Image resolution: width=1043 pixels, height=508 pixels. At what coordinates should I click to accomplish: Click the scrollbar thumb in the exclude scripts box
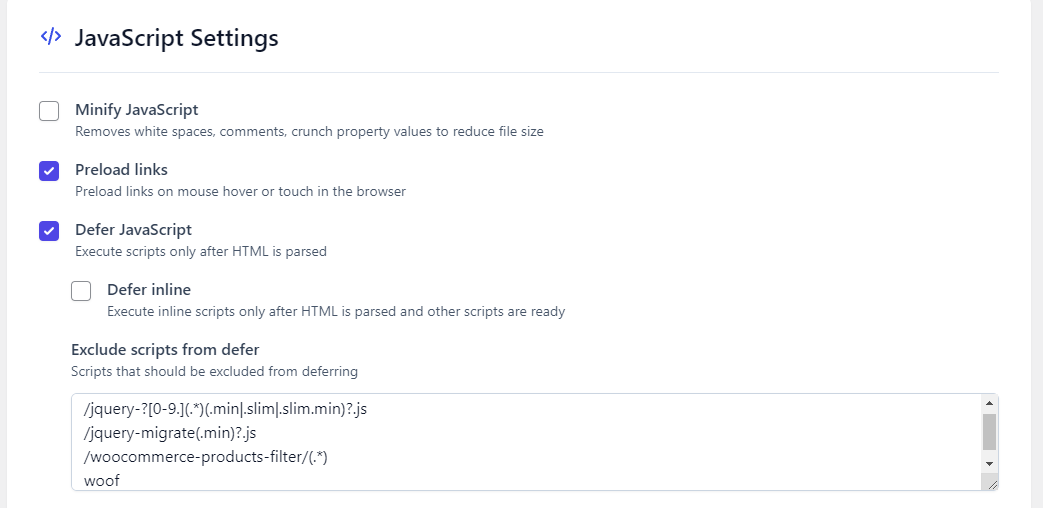(x=989, y=432)
